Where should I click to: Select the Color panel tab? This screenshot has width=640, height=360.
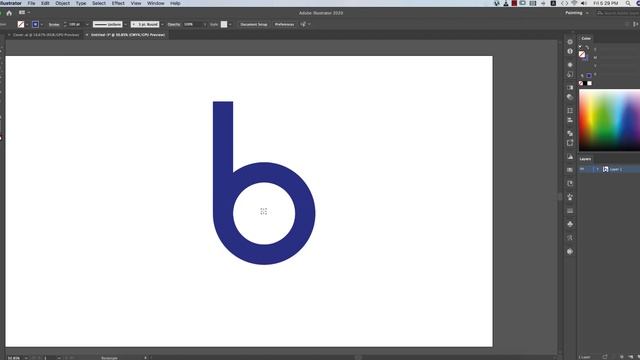point(586,38)
